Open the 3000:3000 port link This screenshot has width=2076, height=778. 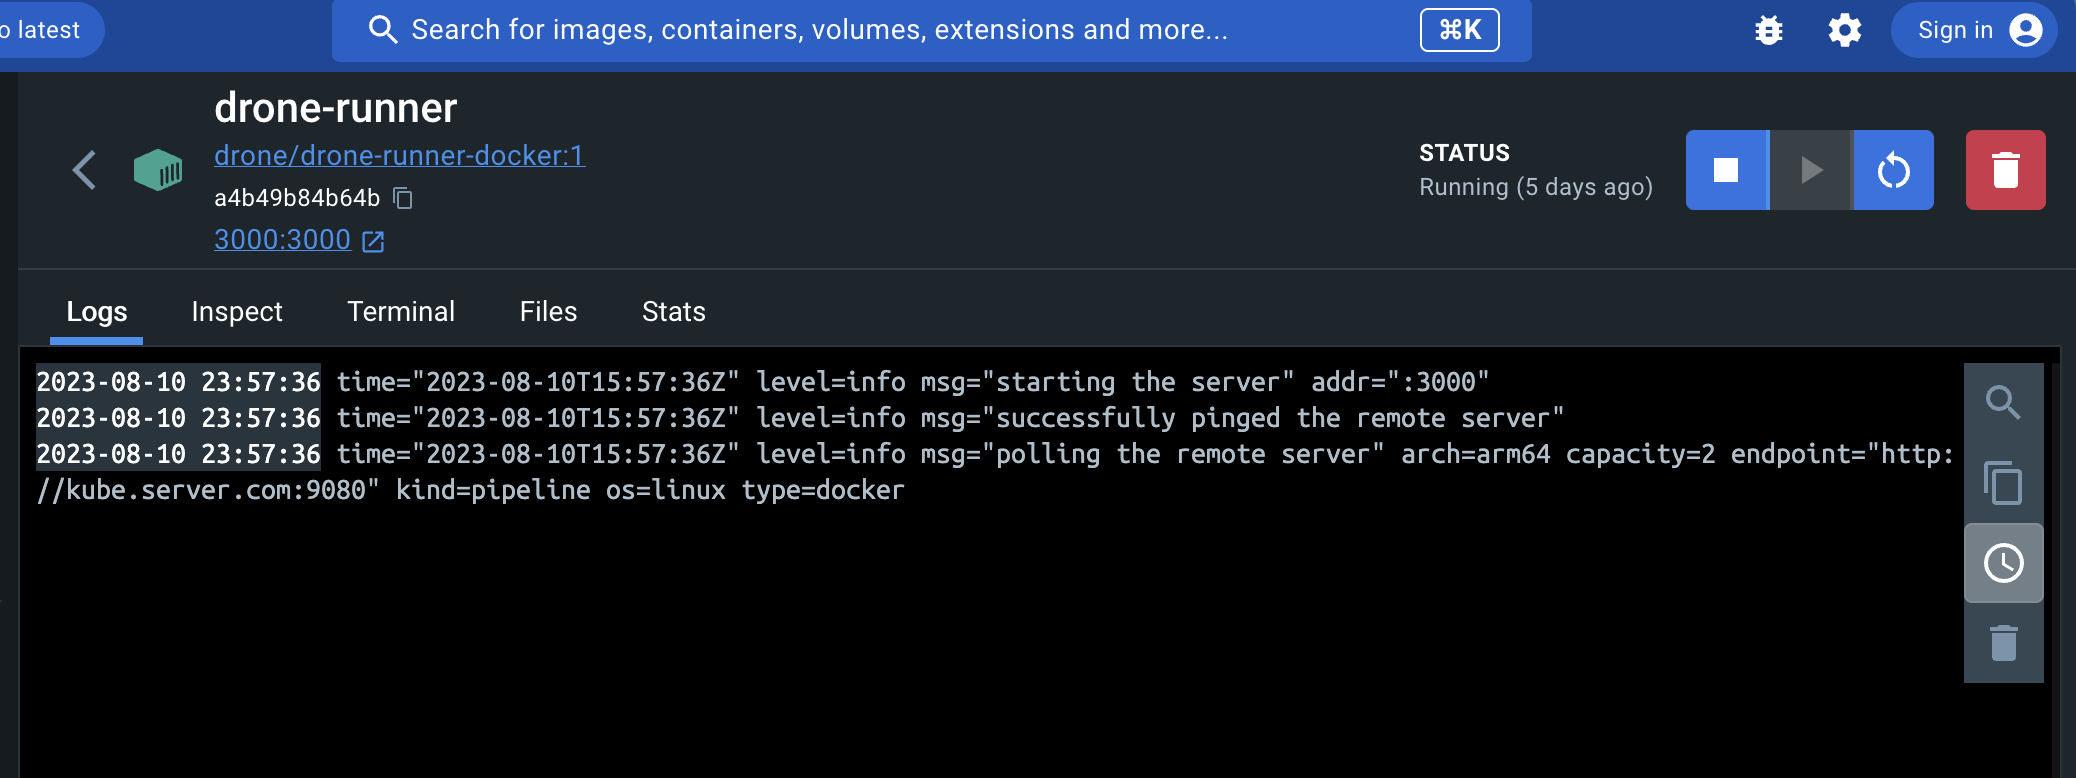[282, 240]
